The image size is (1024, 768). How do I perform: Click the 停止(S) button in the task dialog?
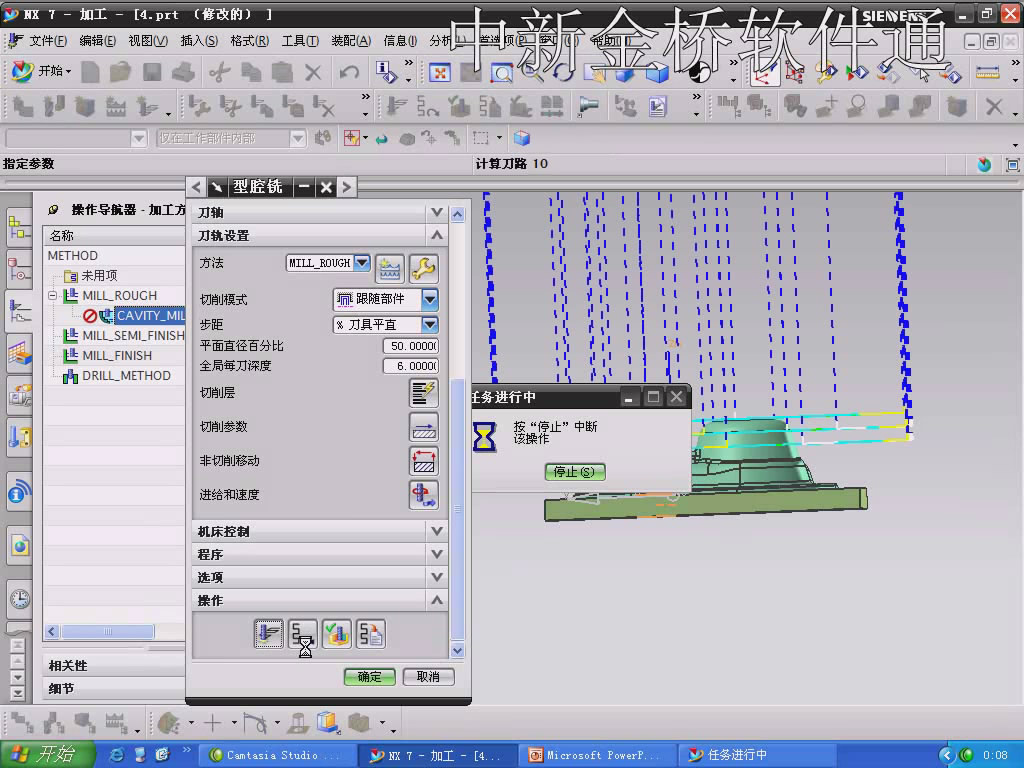(575, 472)
